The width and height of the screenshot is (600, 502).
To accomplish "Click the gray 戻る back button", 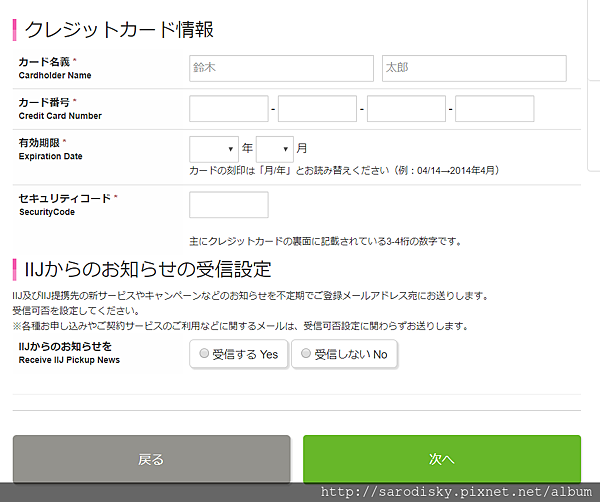I will pyautogui.click(x=152, y=459).
